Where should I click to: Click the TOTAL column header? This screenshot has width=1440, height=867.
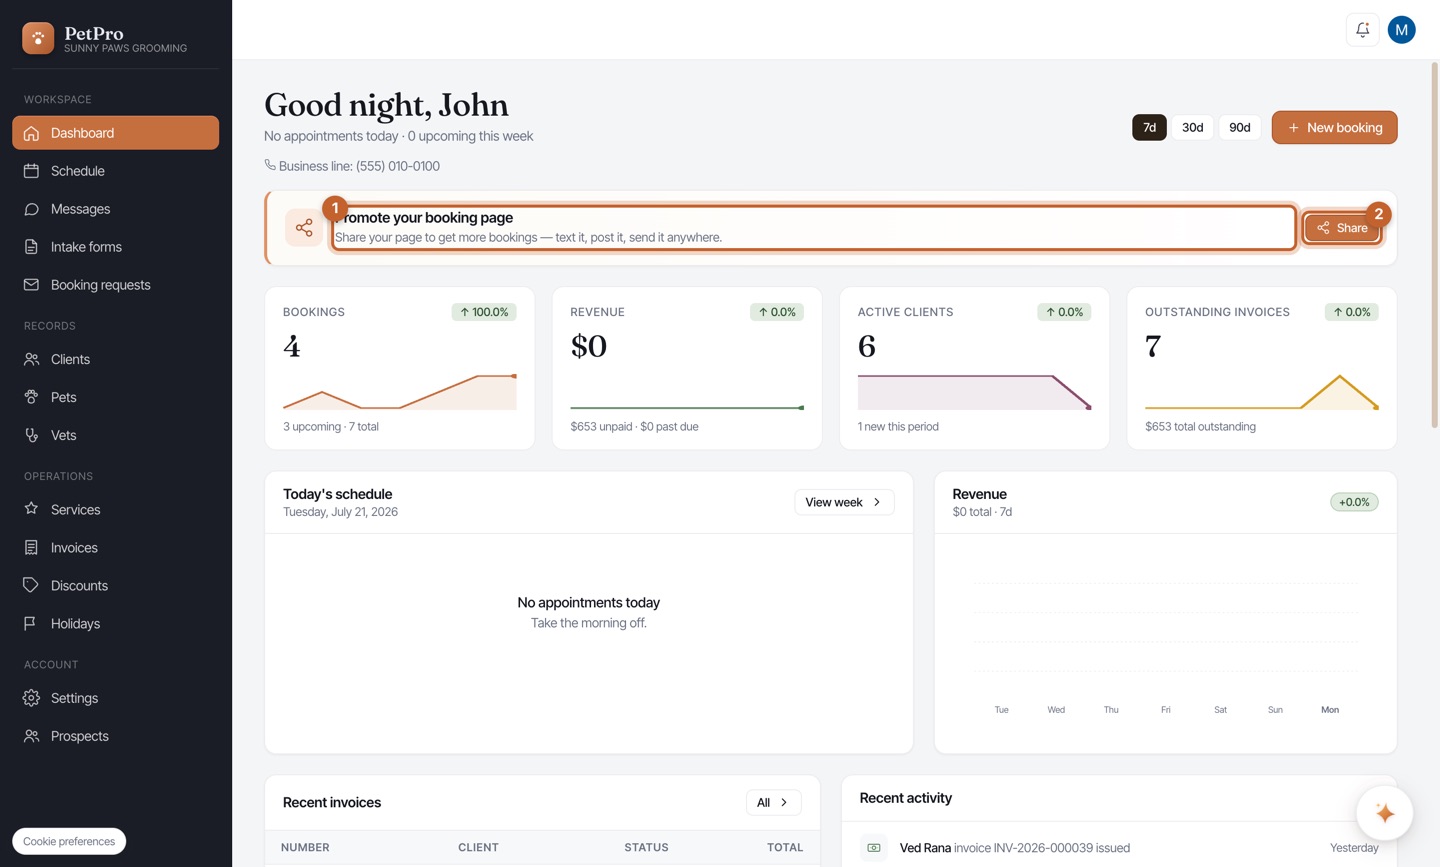(x=785, y=847)
